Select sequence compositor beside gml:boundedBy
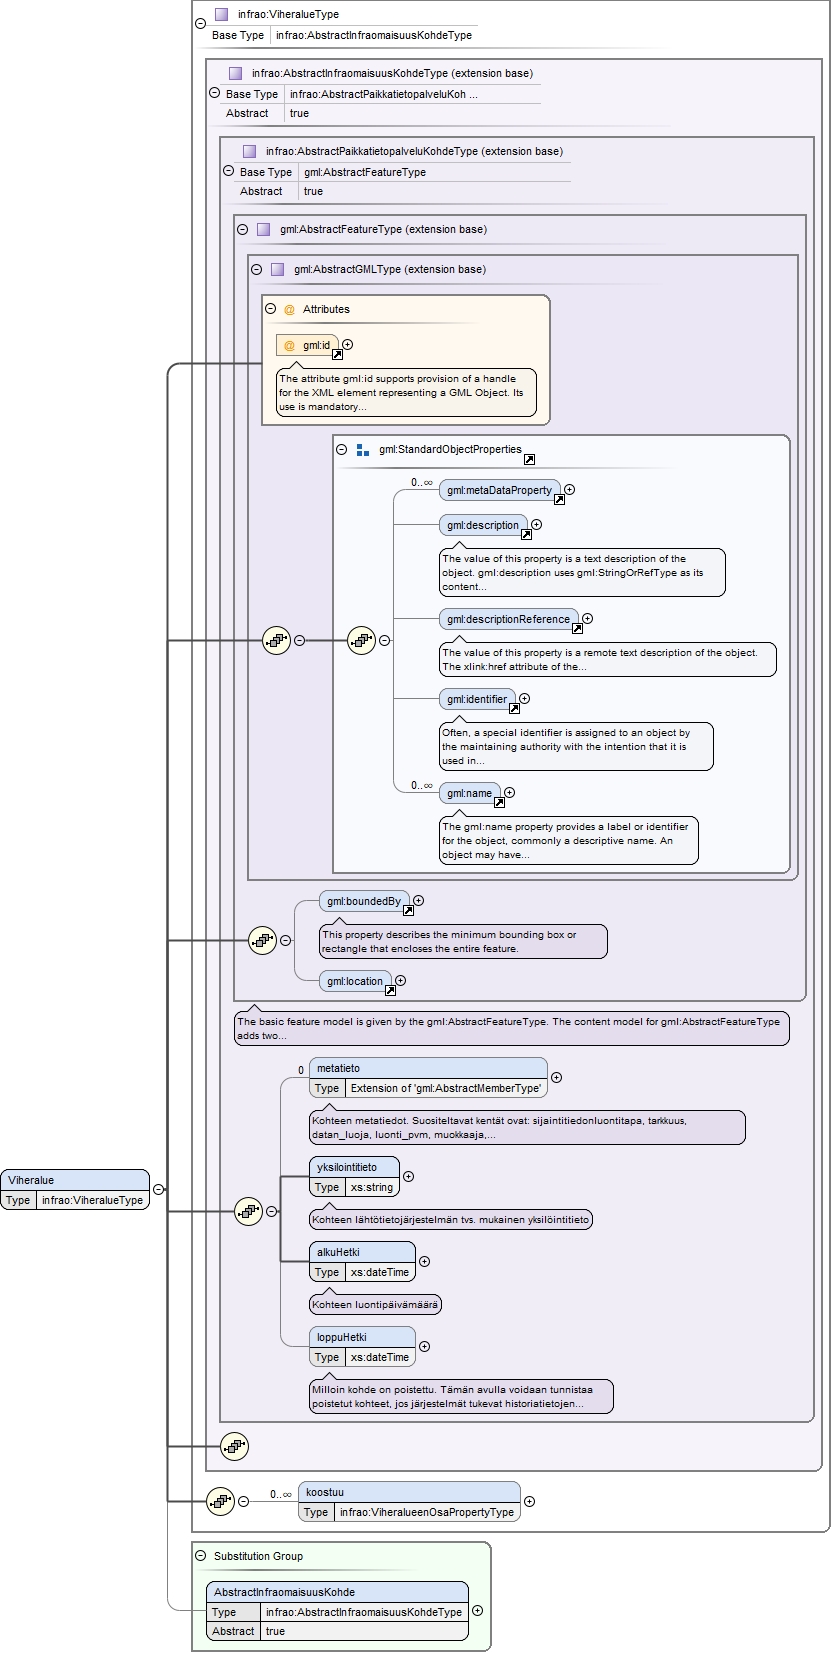Image resolution: width=832 pixels, height=1653 pixels. pos(262,940)
